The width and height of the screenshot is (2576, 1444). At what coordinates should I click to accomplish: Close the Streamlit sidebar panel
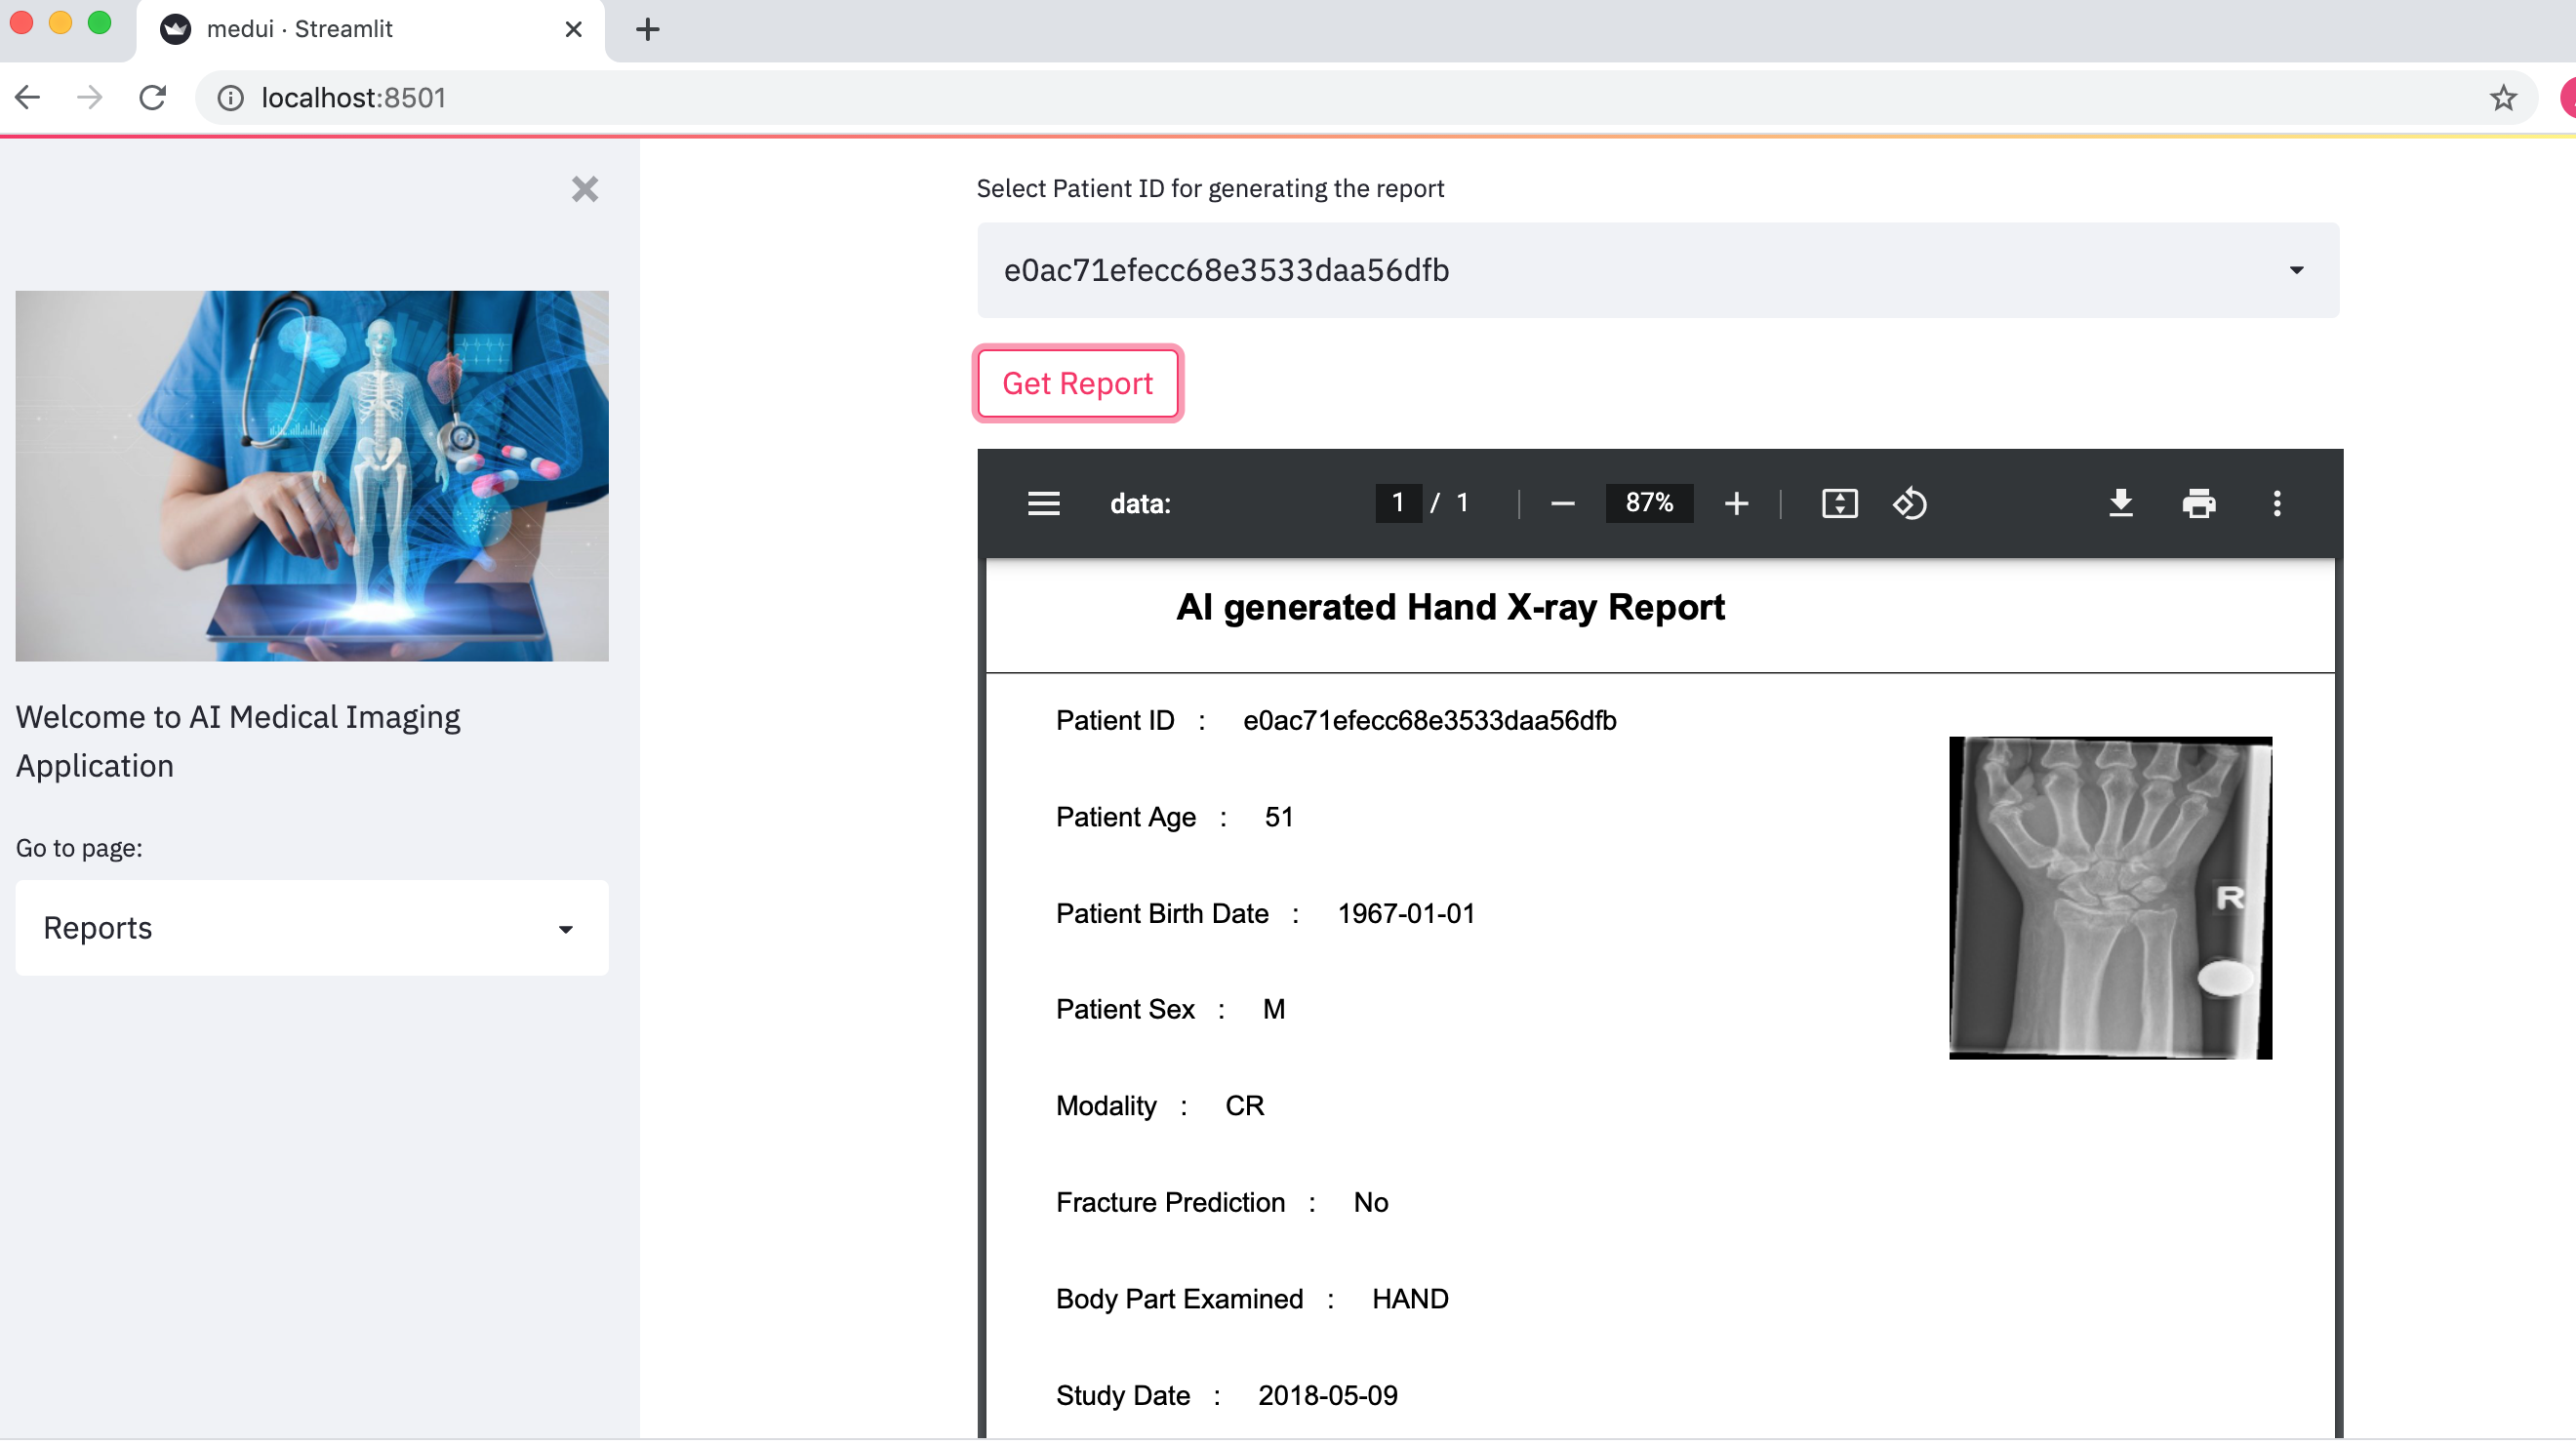585,189
